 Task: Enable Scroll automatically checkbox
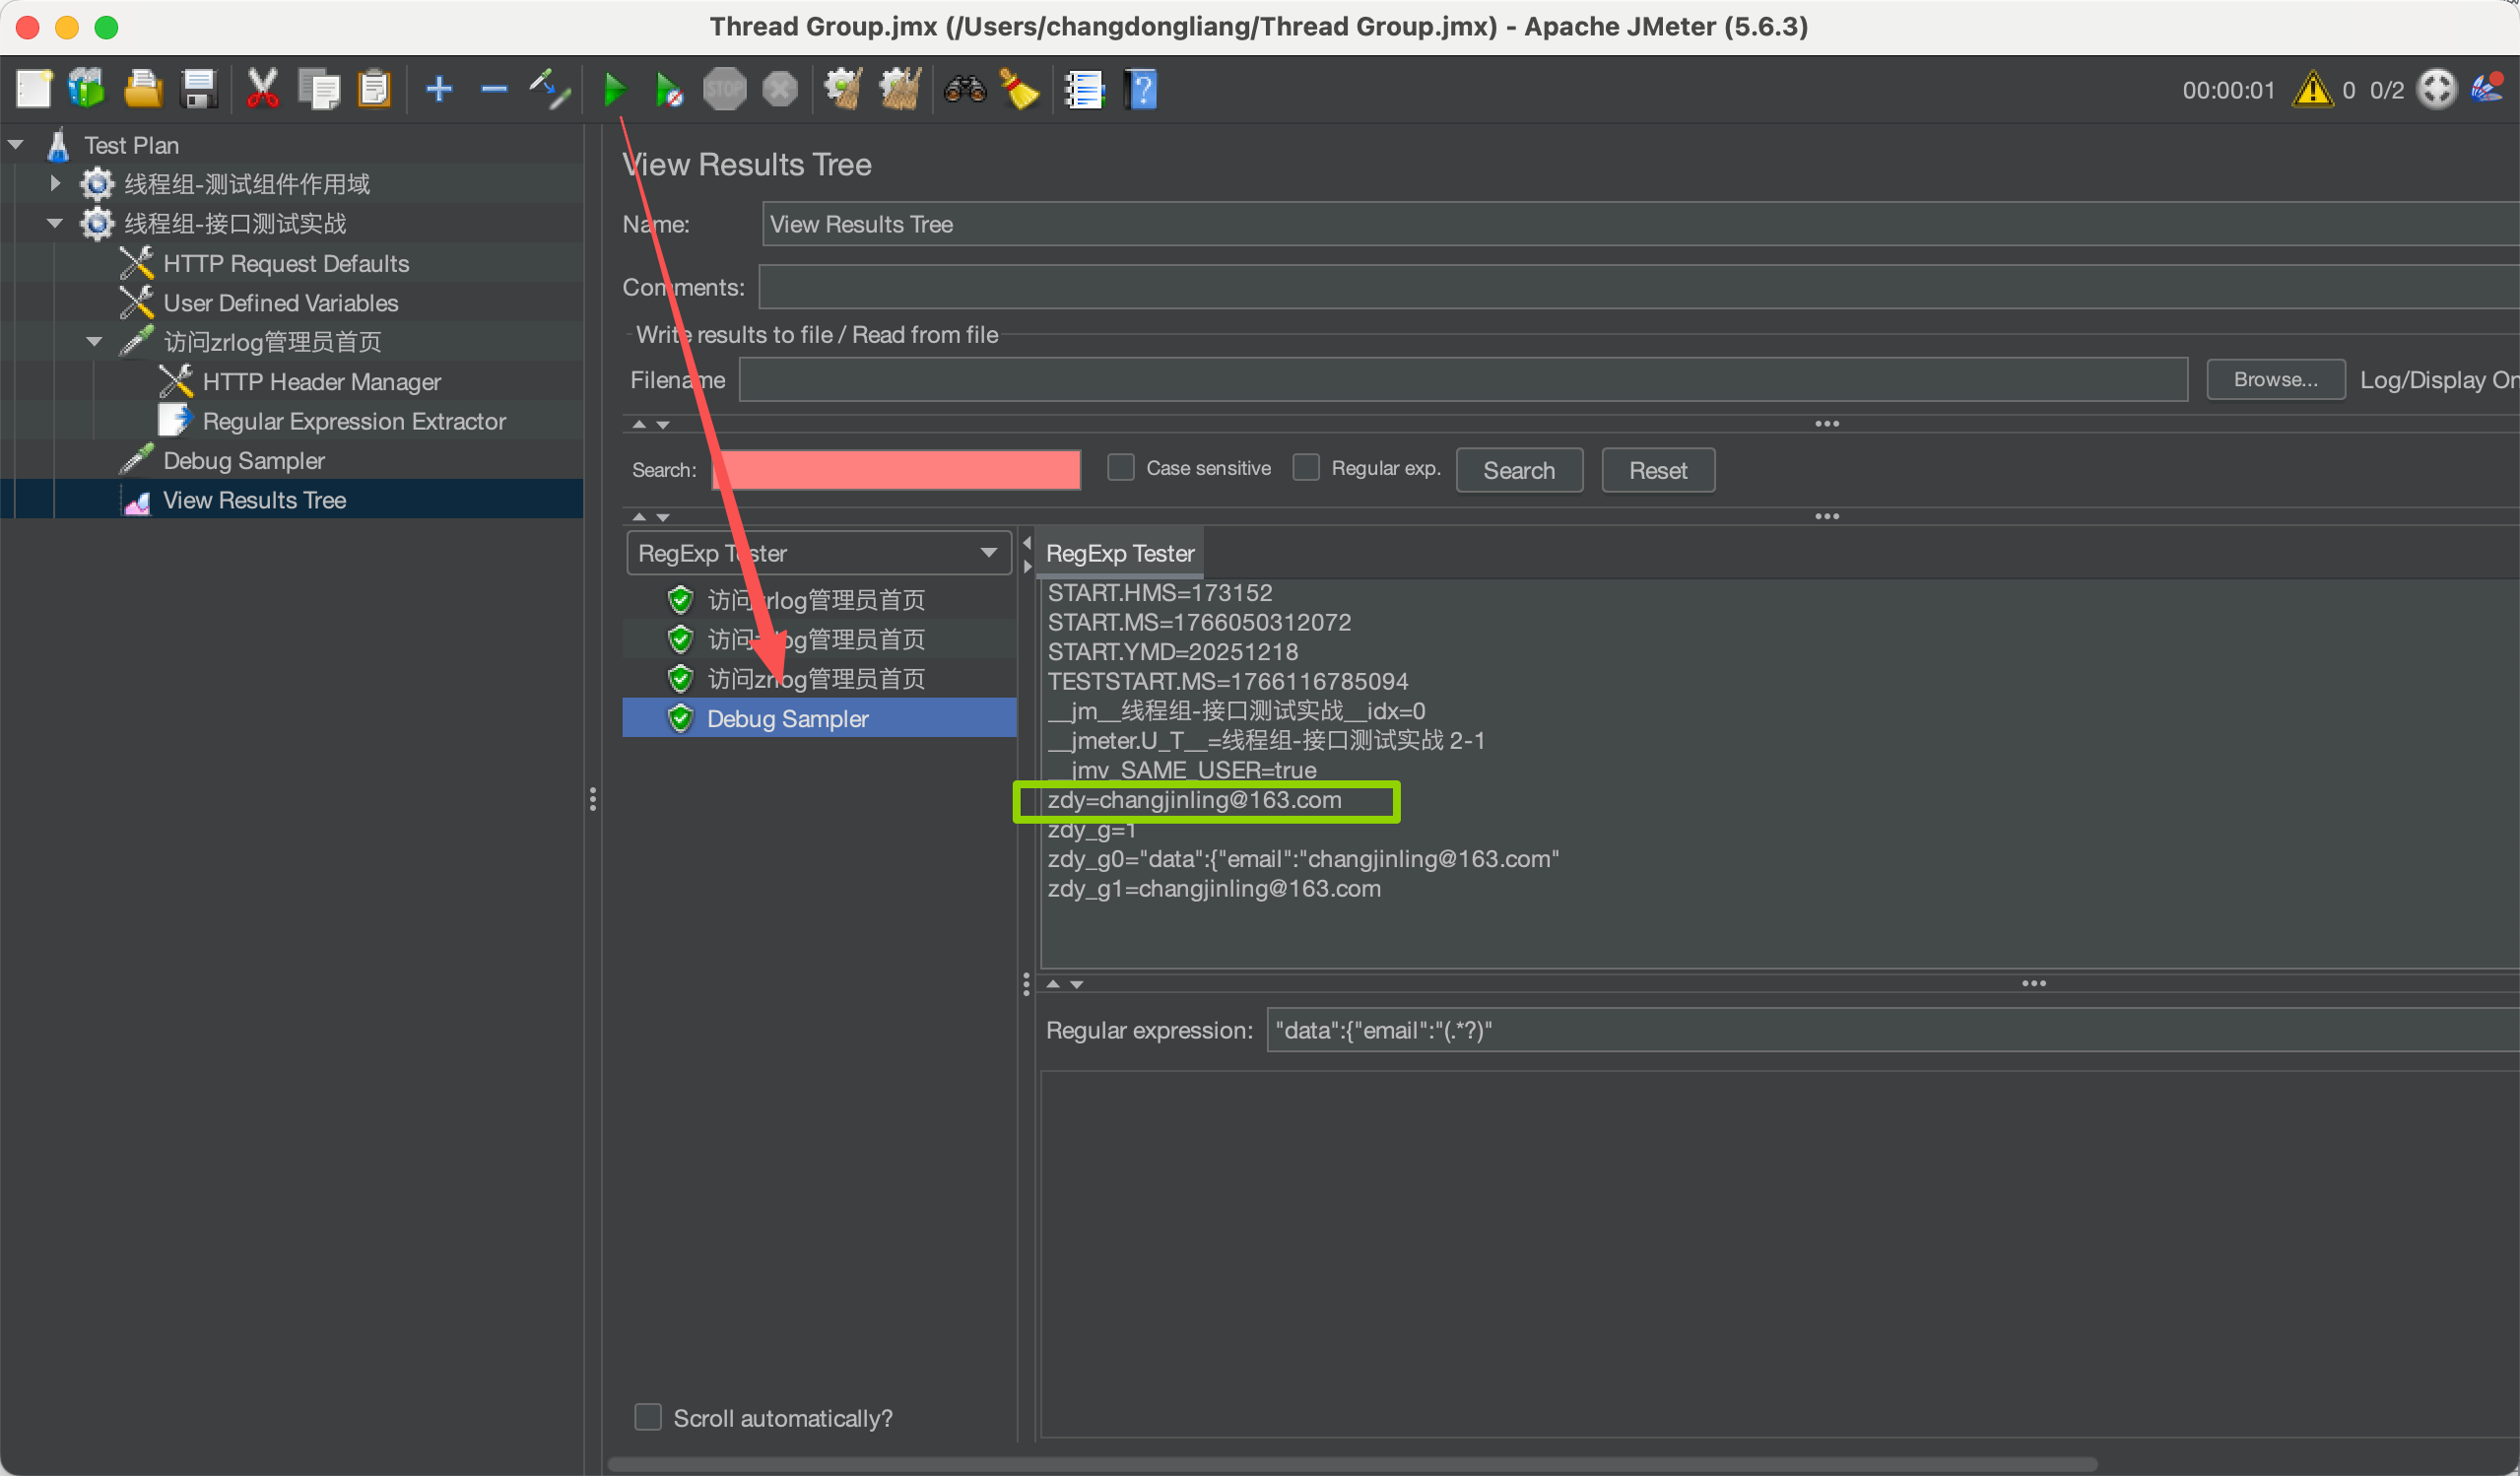point(648,1417)
